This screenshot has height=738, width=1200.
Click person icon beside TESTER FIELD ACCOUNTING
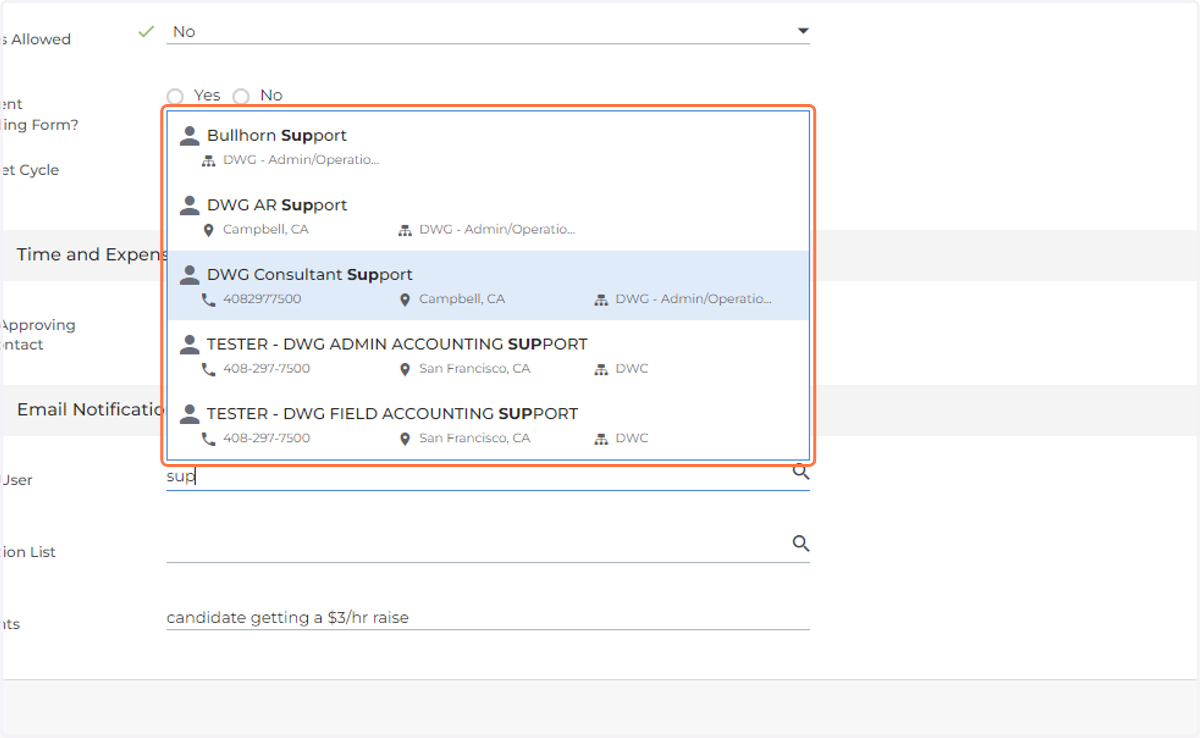tap(189, 414)
